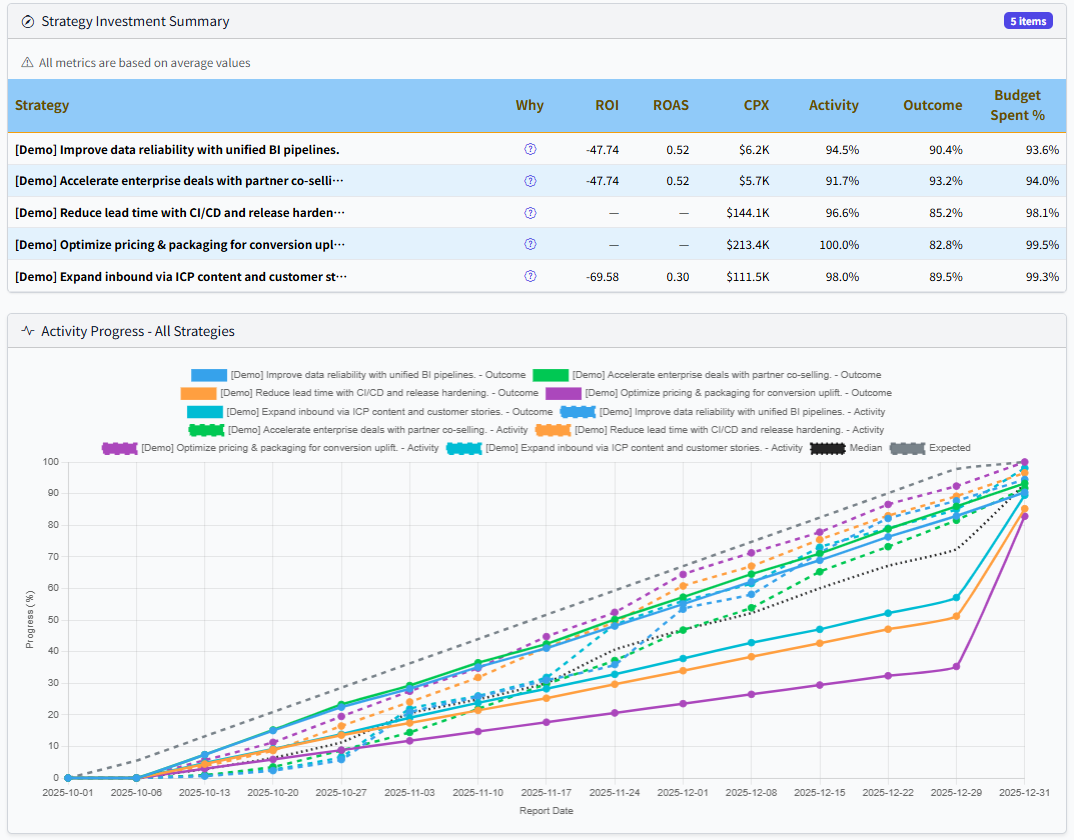
Task: Open the Why help icon for the data reliability strategy
Action: (x=530, y=149)
